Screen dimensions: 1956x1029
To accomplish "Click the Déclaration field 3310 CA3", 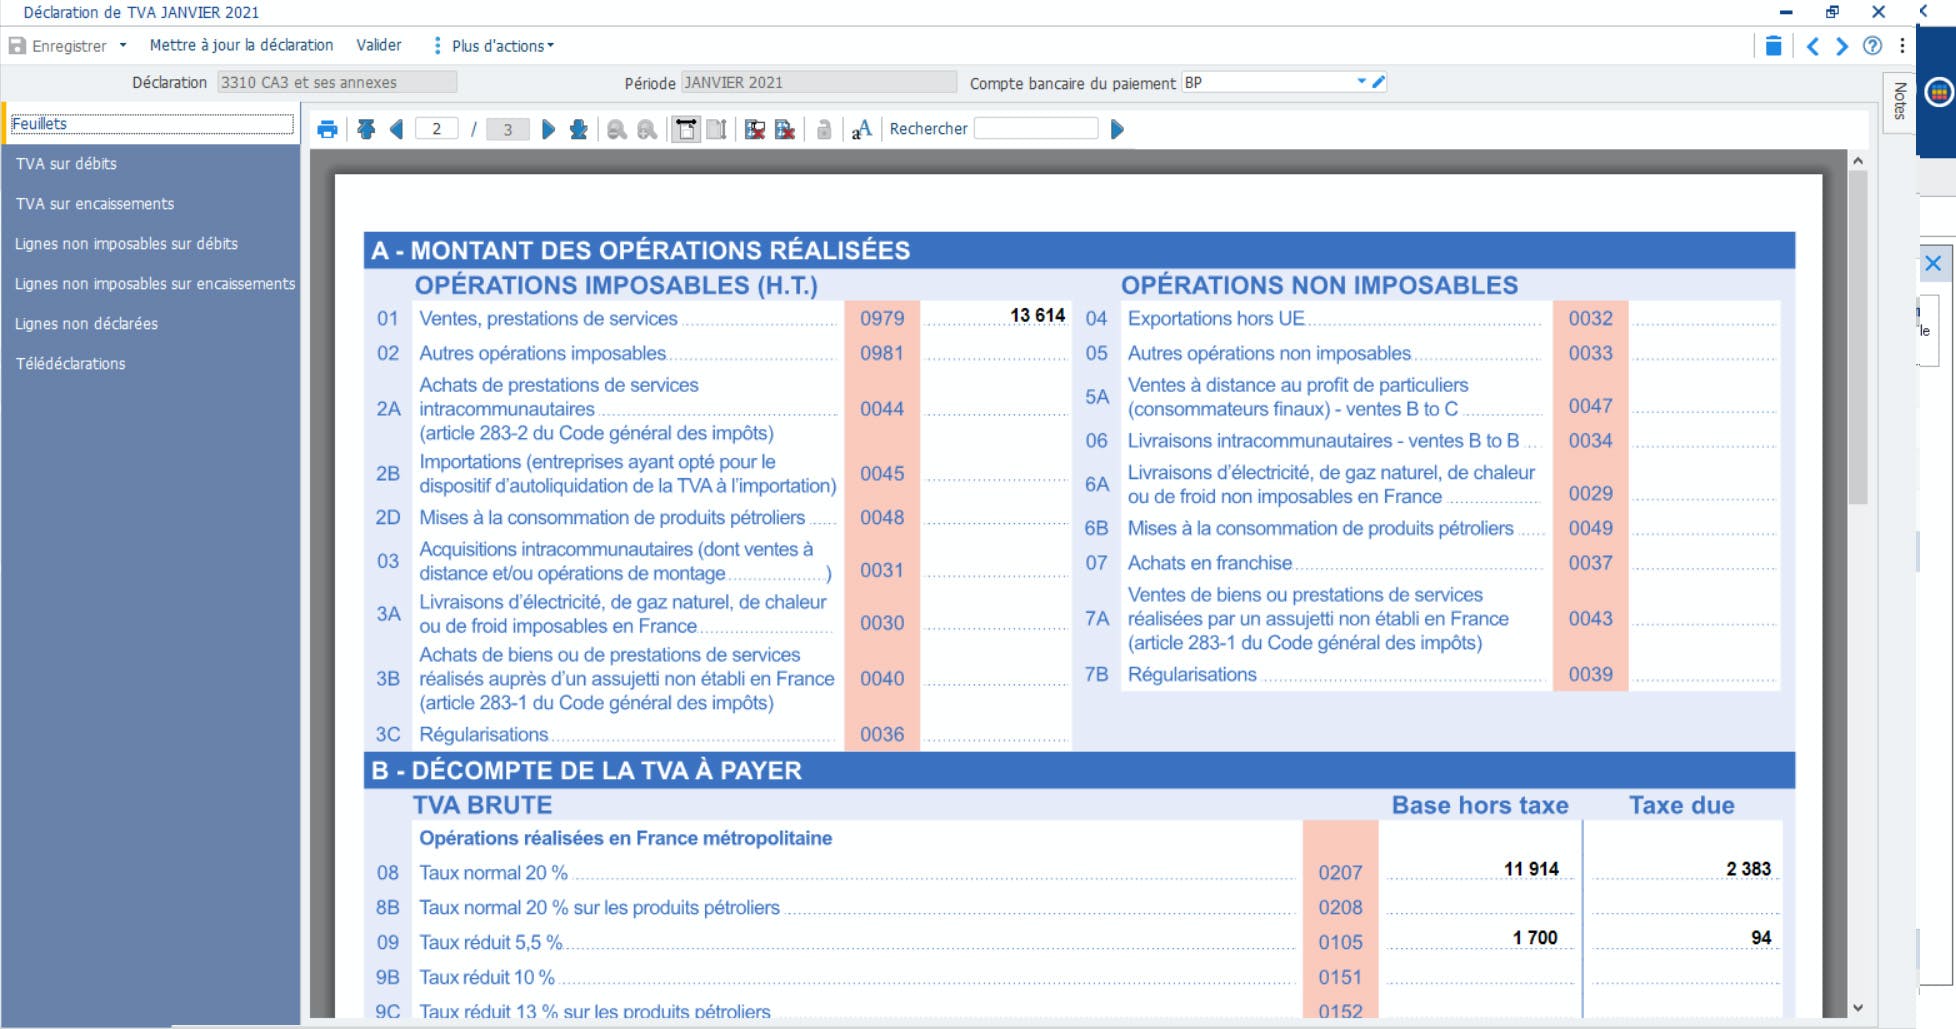I will pyautogui.click(x=337, y=82).
